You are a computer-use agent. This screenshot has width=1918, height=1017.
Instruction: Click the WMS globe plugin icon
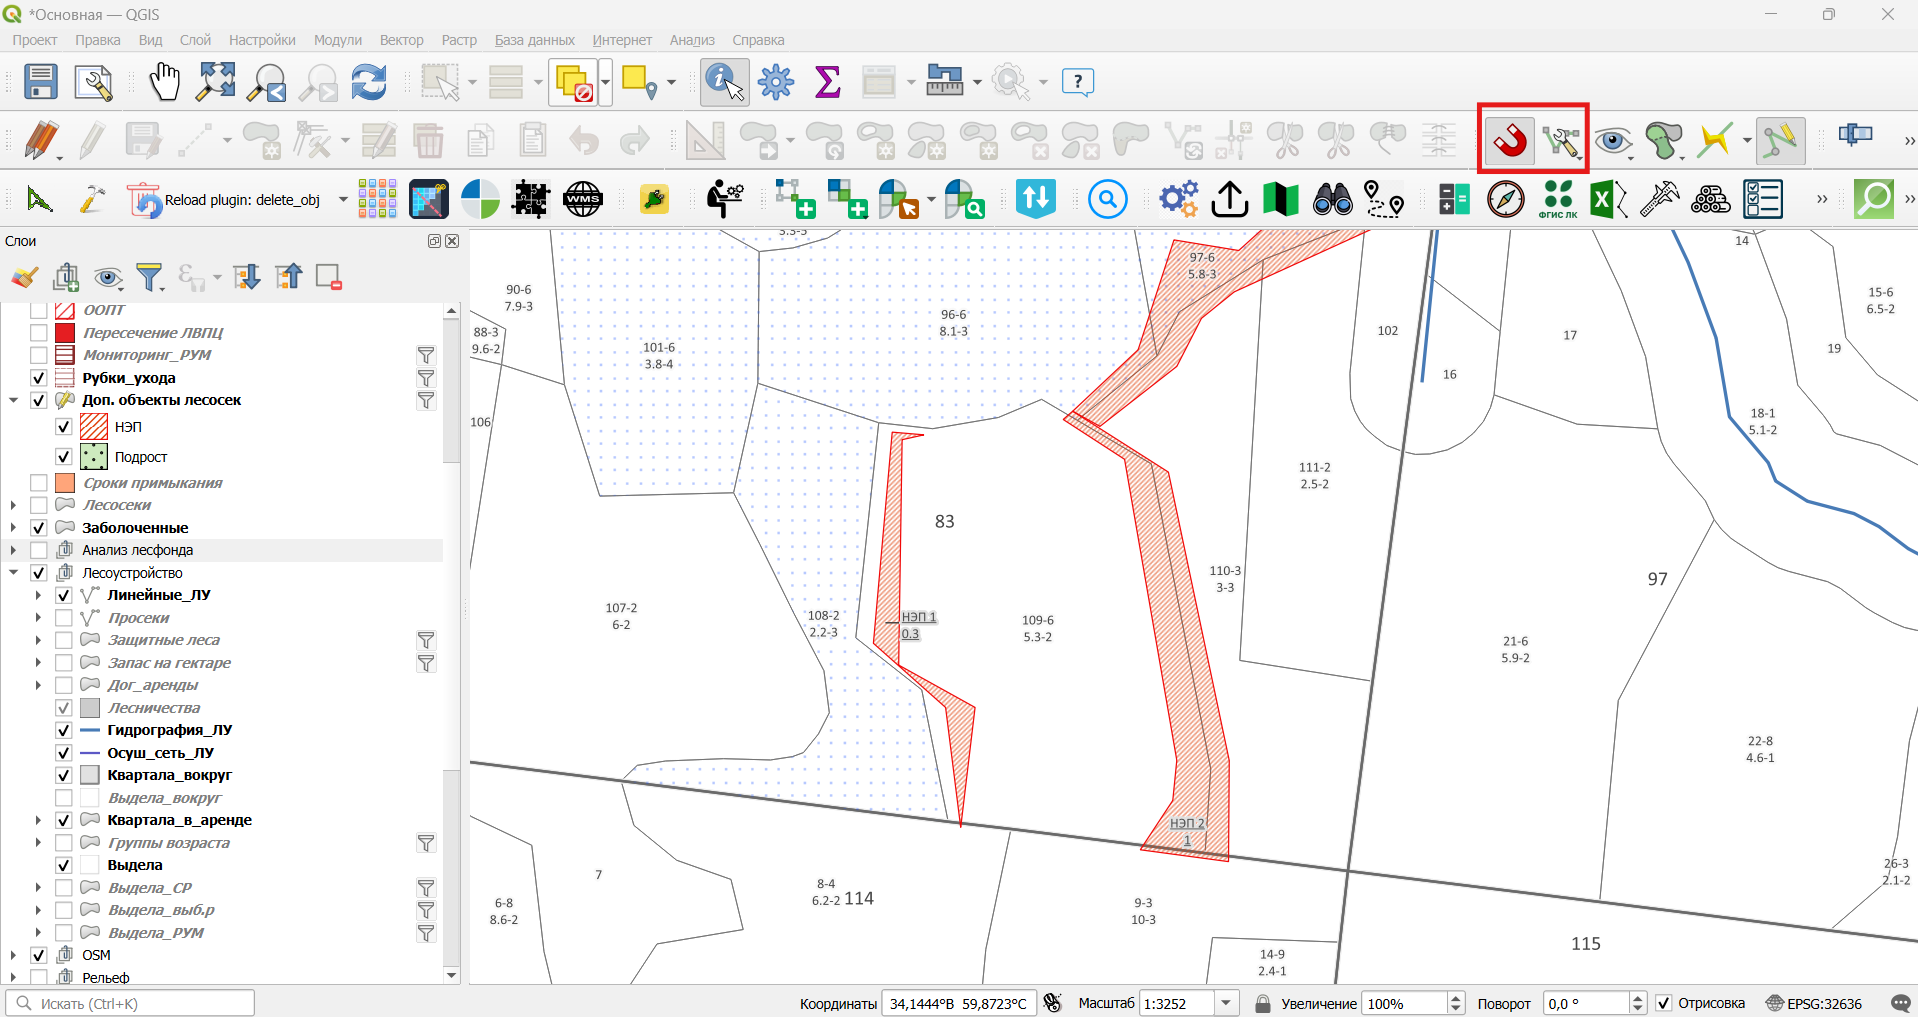click(583, 199)
